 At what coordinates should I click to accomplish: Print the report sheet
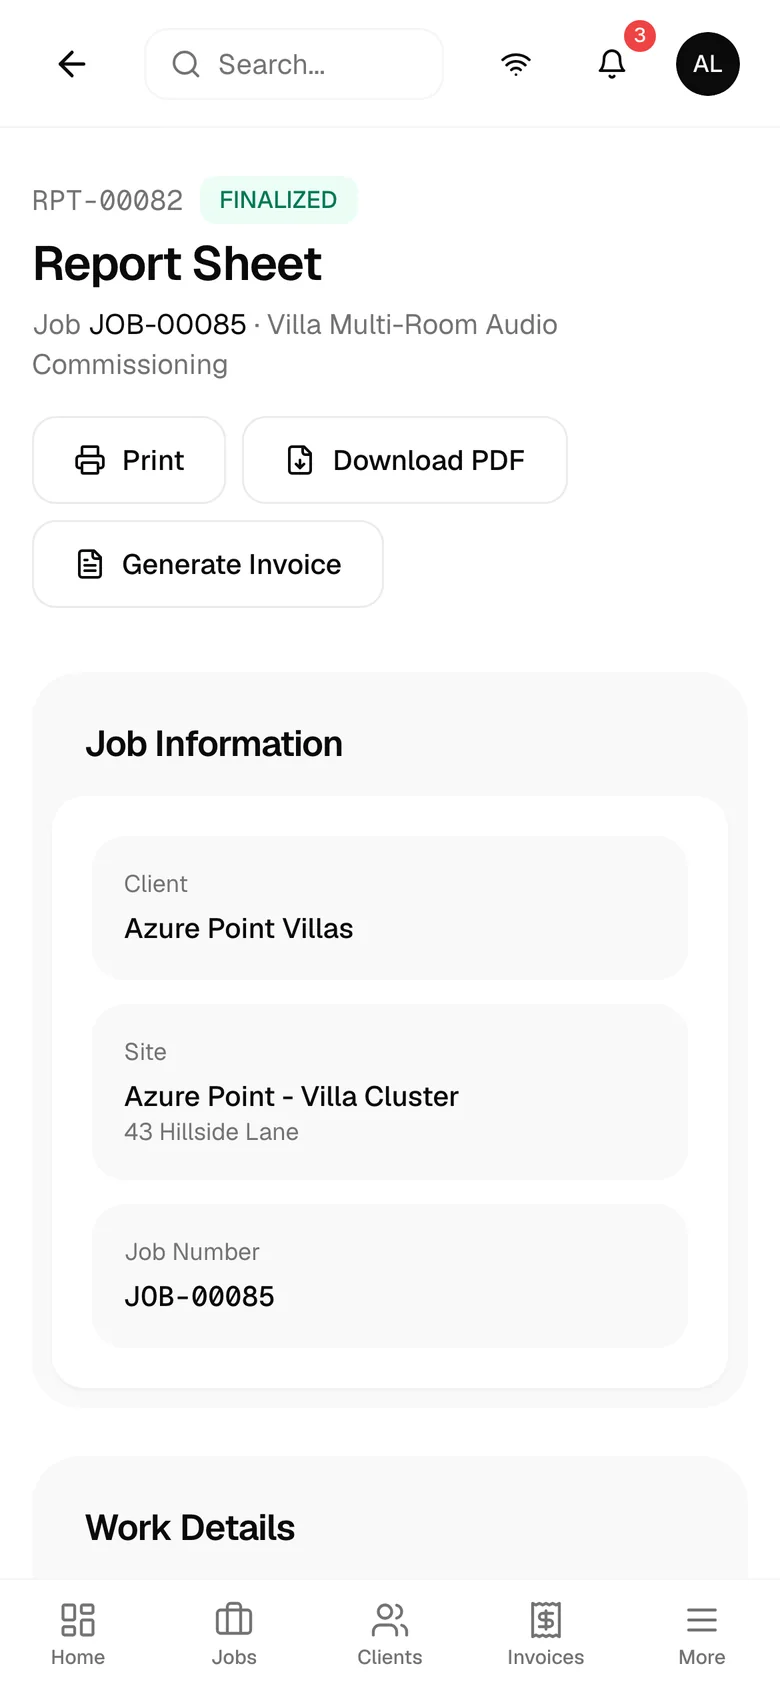pos(129,460)
